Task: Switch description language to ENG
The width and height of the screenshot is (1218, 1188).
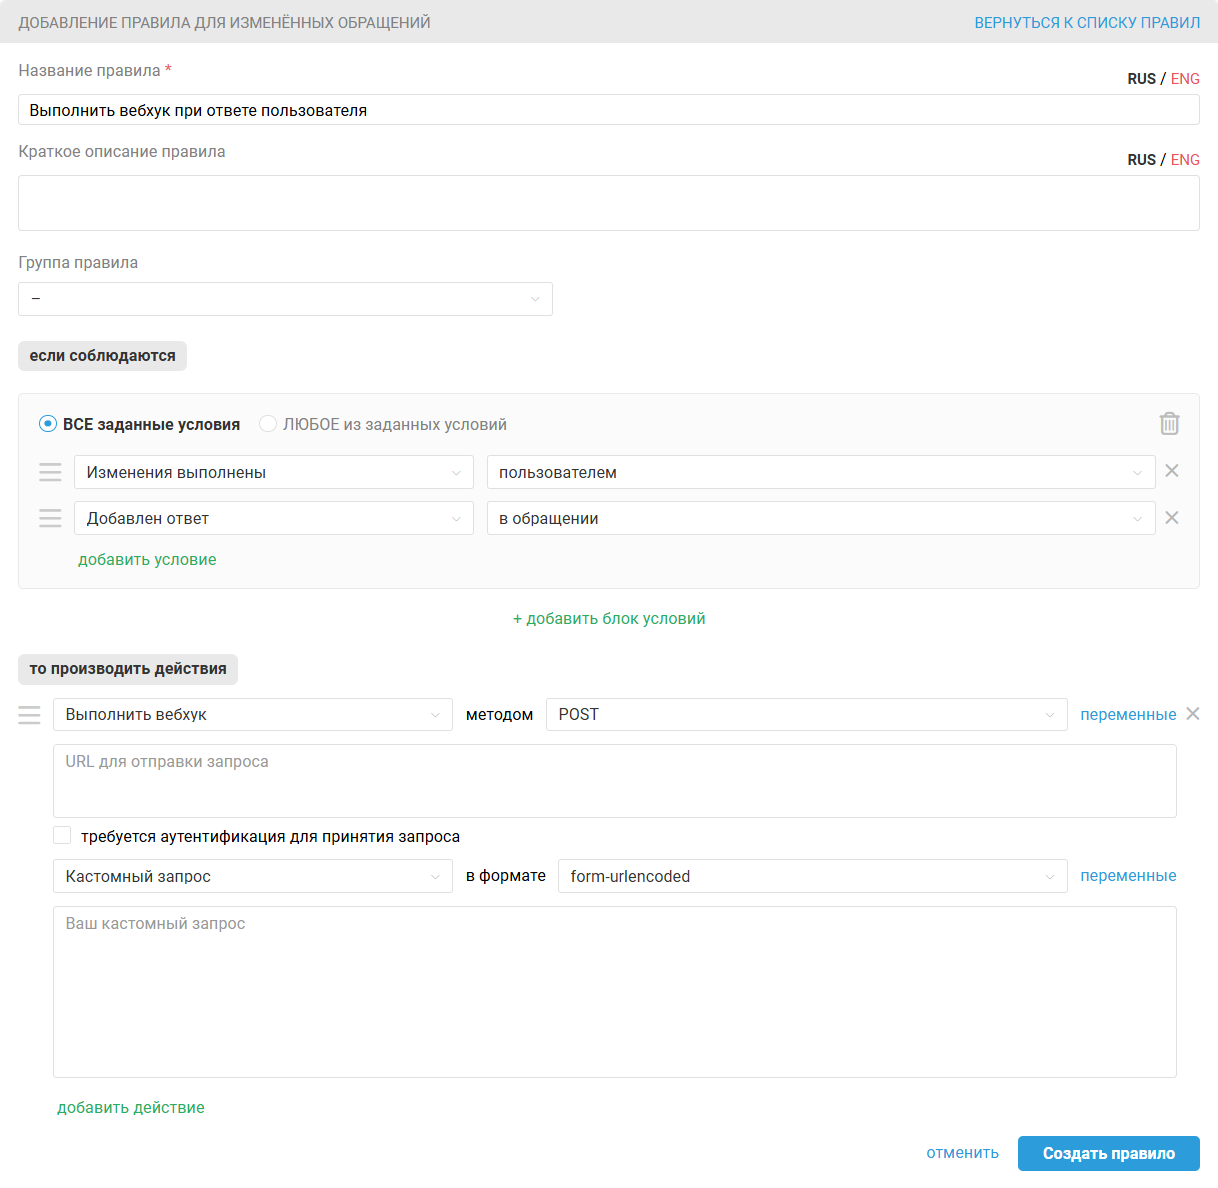Action: [x=1185, y=159]
